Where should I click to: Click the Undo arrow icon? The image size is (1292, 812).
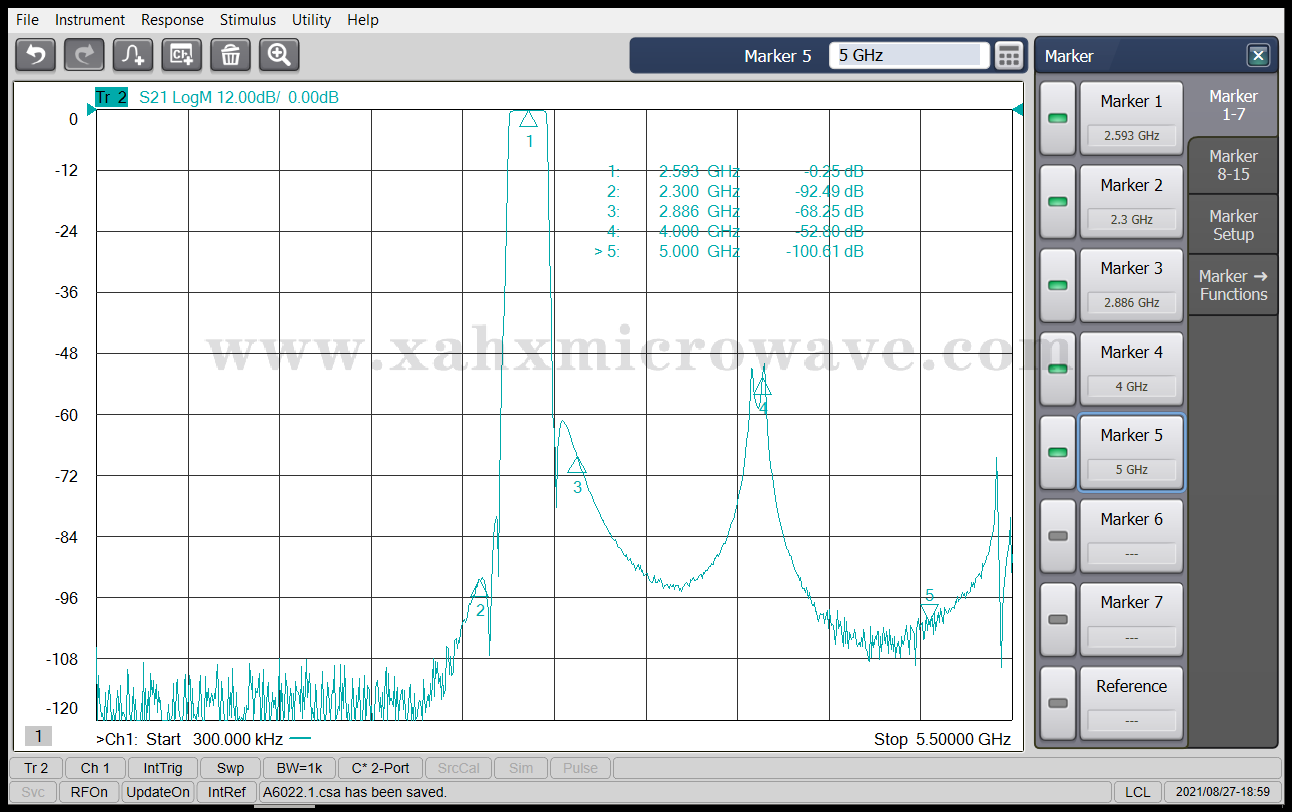(35, 54)
